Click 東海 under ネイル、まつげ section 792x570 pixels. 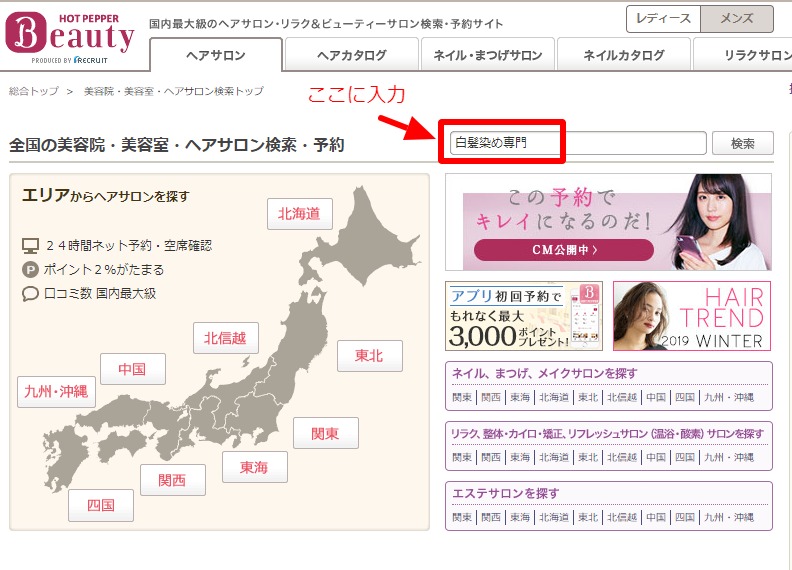pos(520,397)
